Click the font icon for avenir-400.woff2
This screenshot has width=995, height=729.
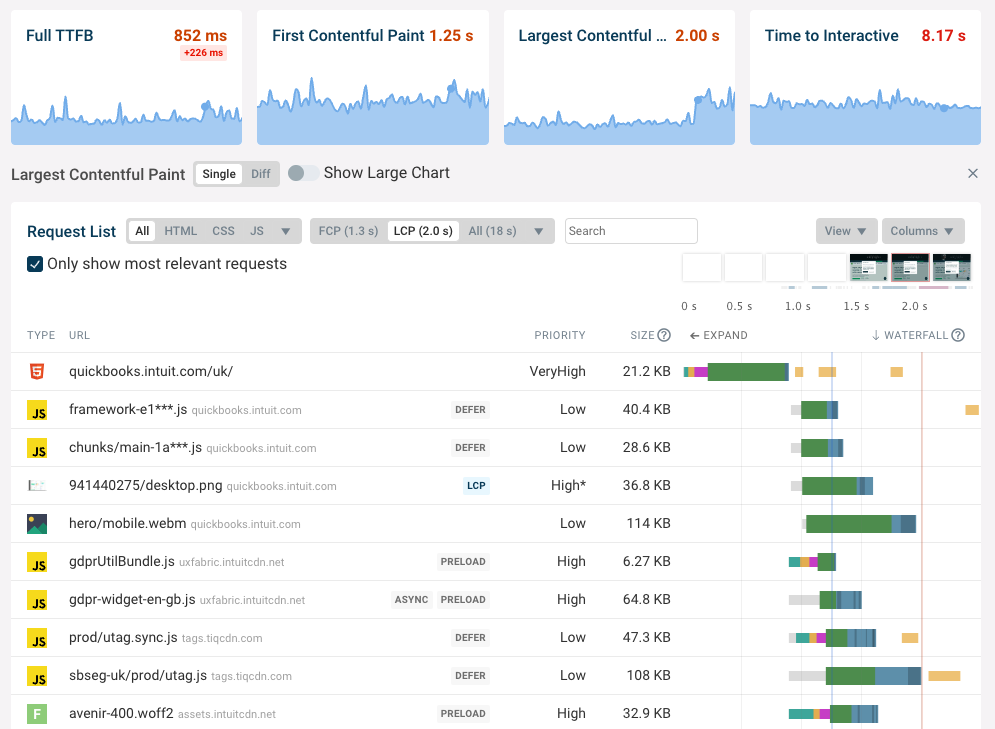(37, 714)
